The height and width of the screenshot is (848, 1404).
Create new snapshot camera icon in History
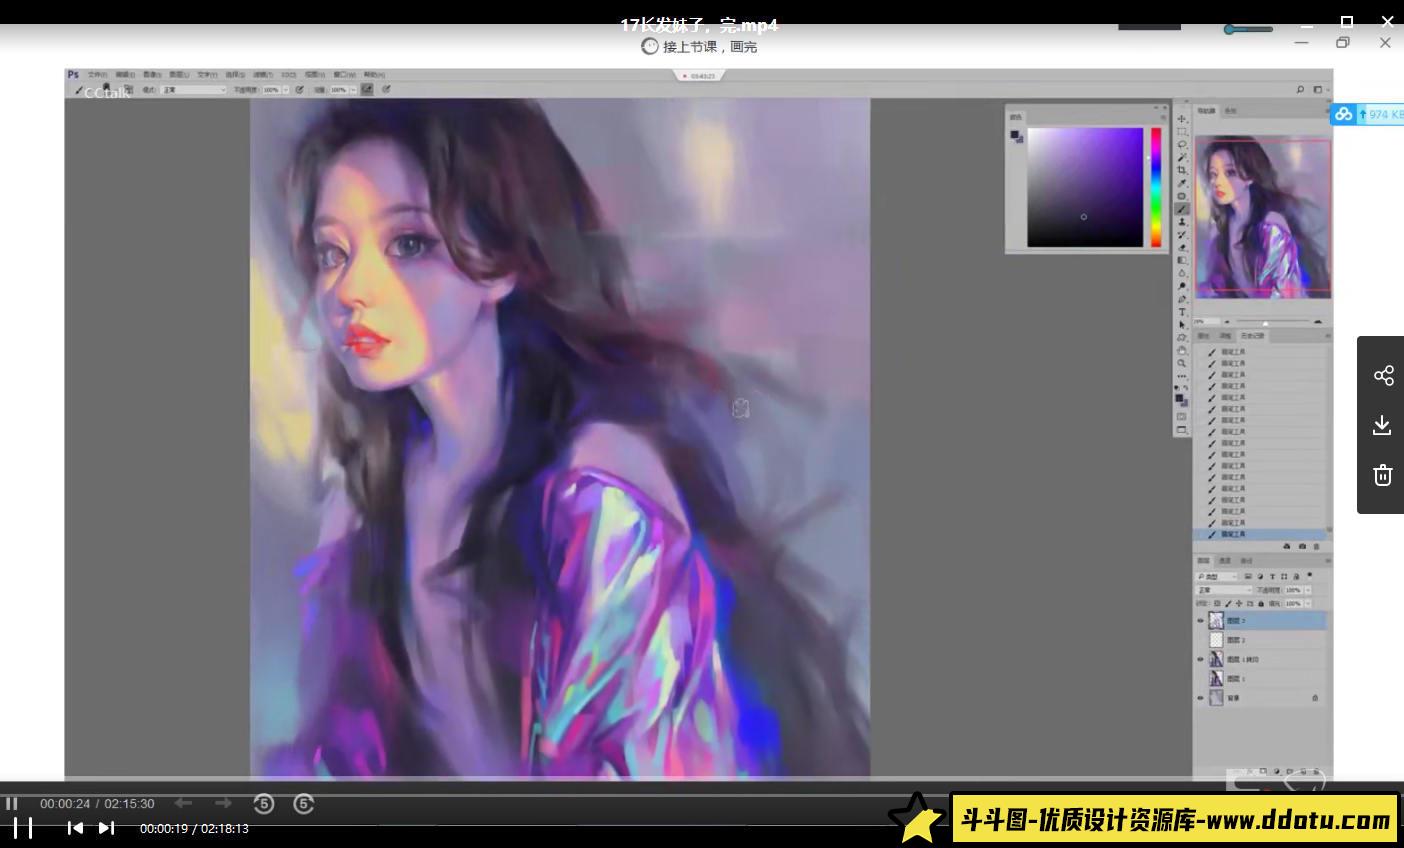pos(1302,546)
